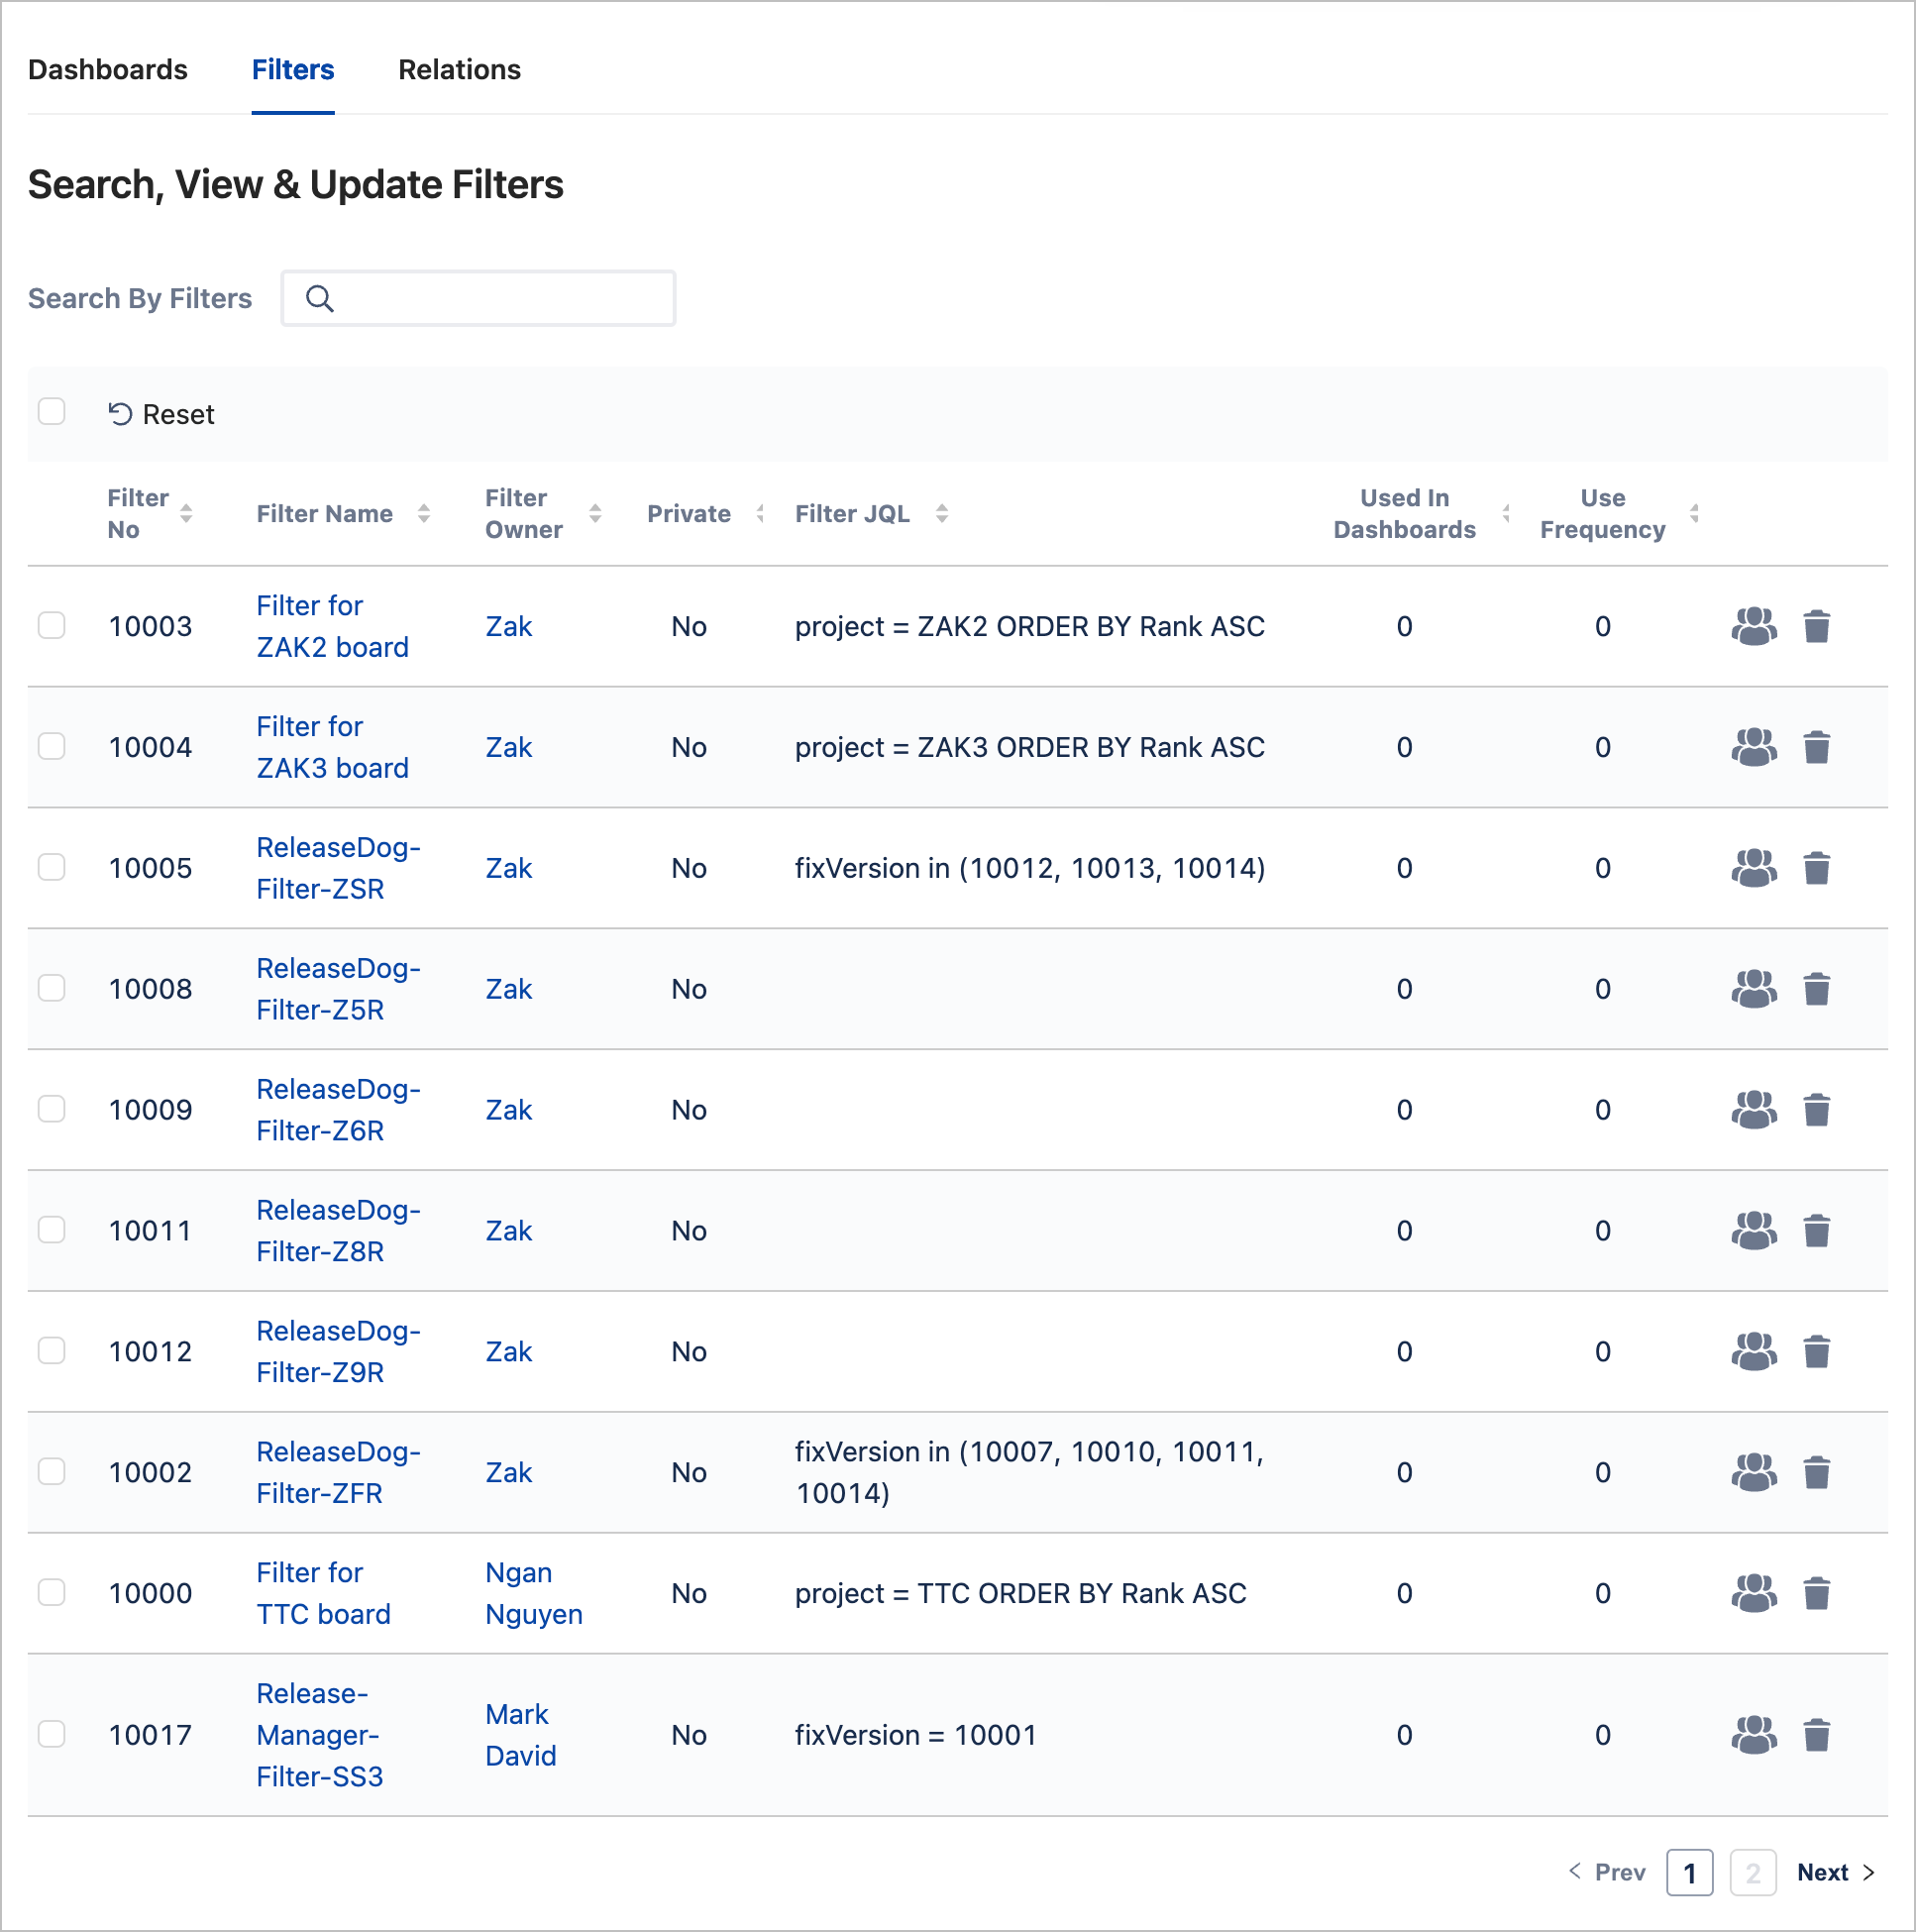Delete Release-Manager-Filter-SS3 with the trash icon
The height and width of the screenshot is (1932, 1916).
[1816, 1735]
